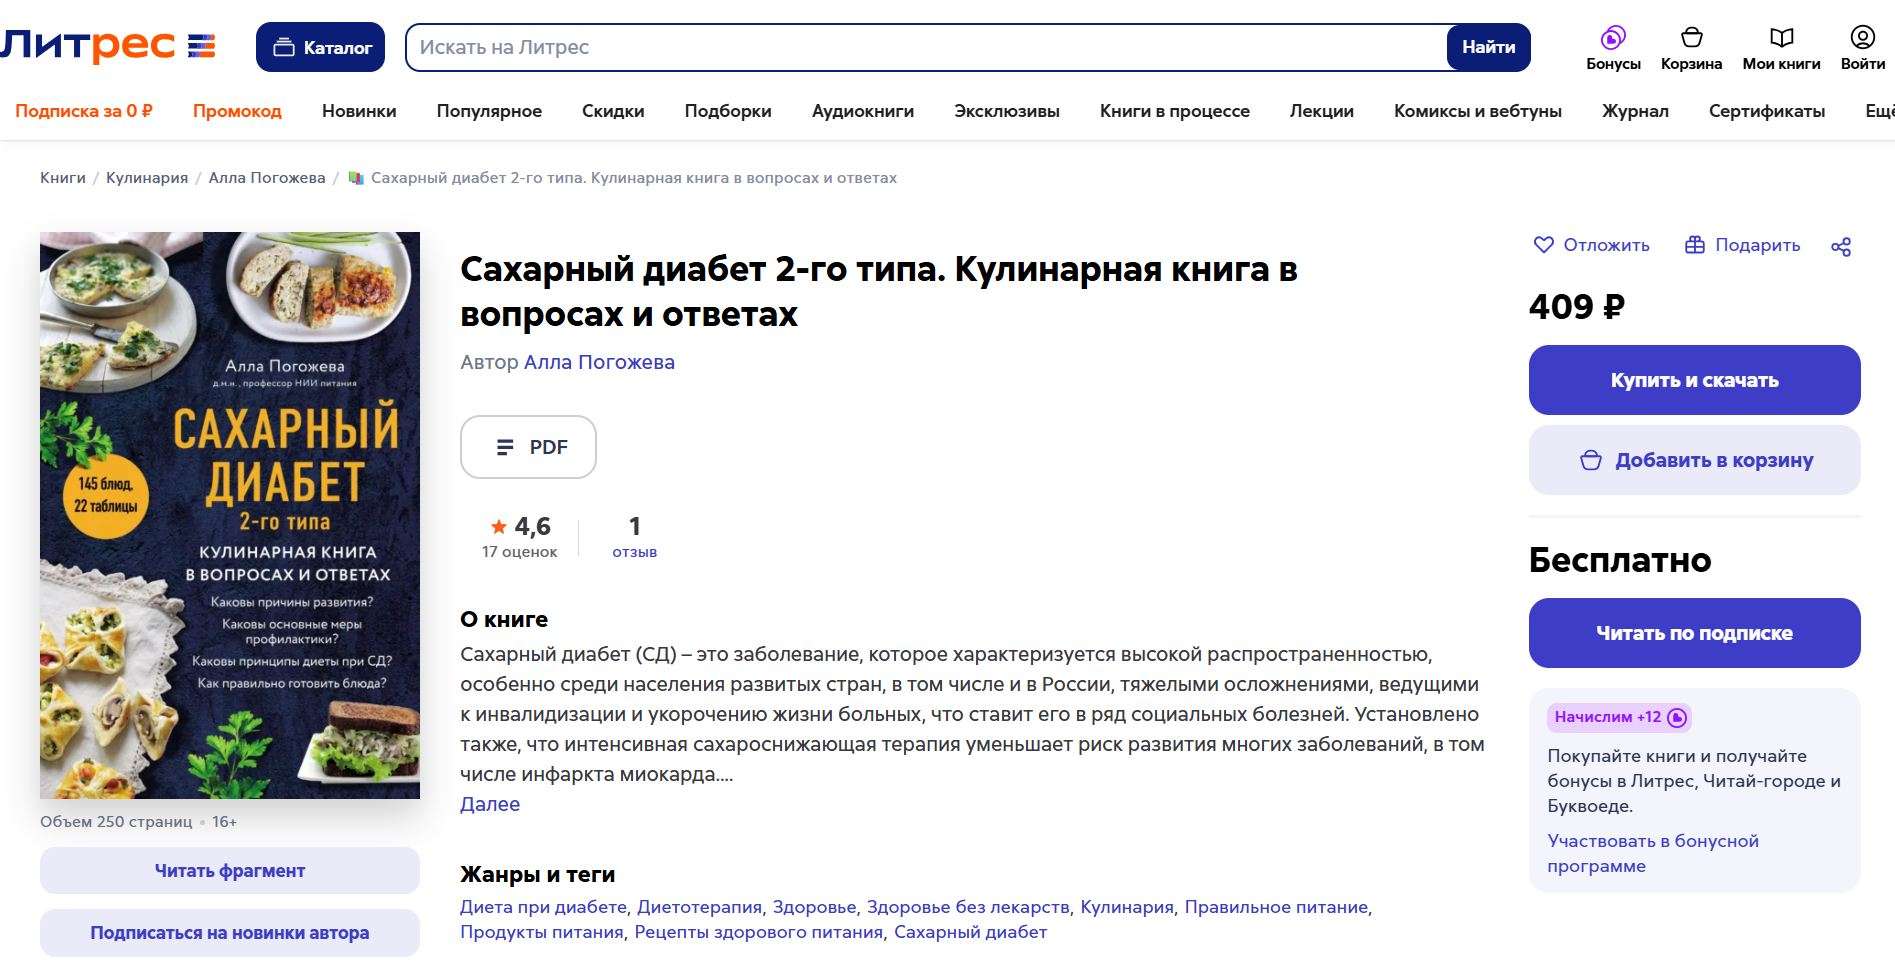Open the 1 отзыв reviews link
The image size is (1895, 969).
[634, 537]
